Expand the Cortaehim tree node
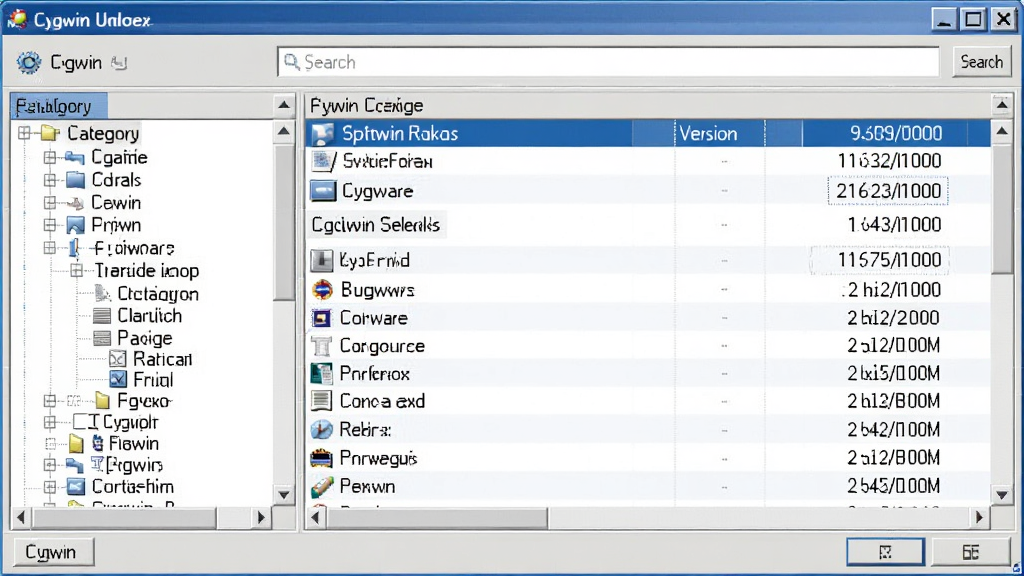This screenshot has height=576, width=1024. [50, 487]
